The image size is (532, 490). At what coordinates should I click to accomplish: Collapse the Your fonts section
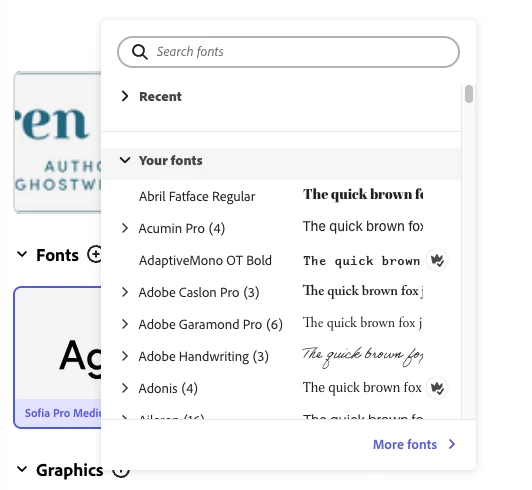coord(125,160)
